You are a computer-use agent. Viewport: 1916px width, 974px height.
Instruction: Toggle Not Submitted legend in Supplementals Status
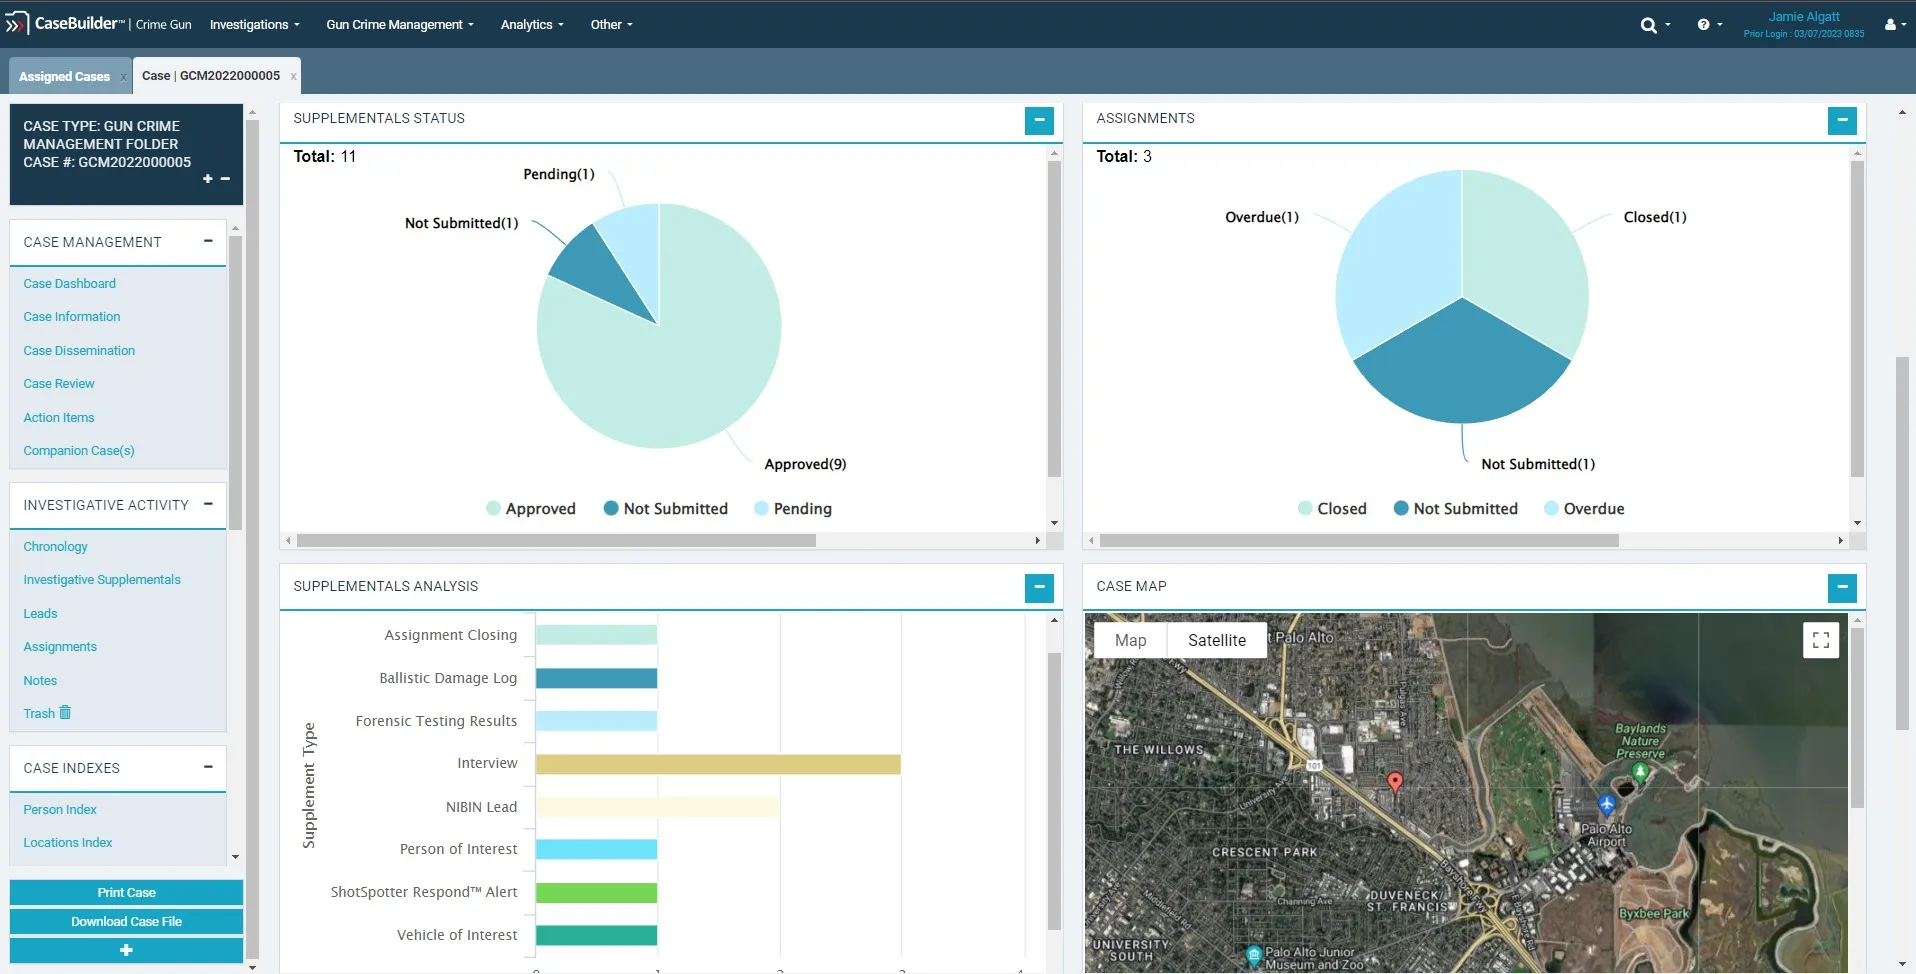666,508
